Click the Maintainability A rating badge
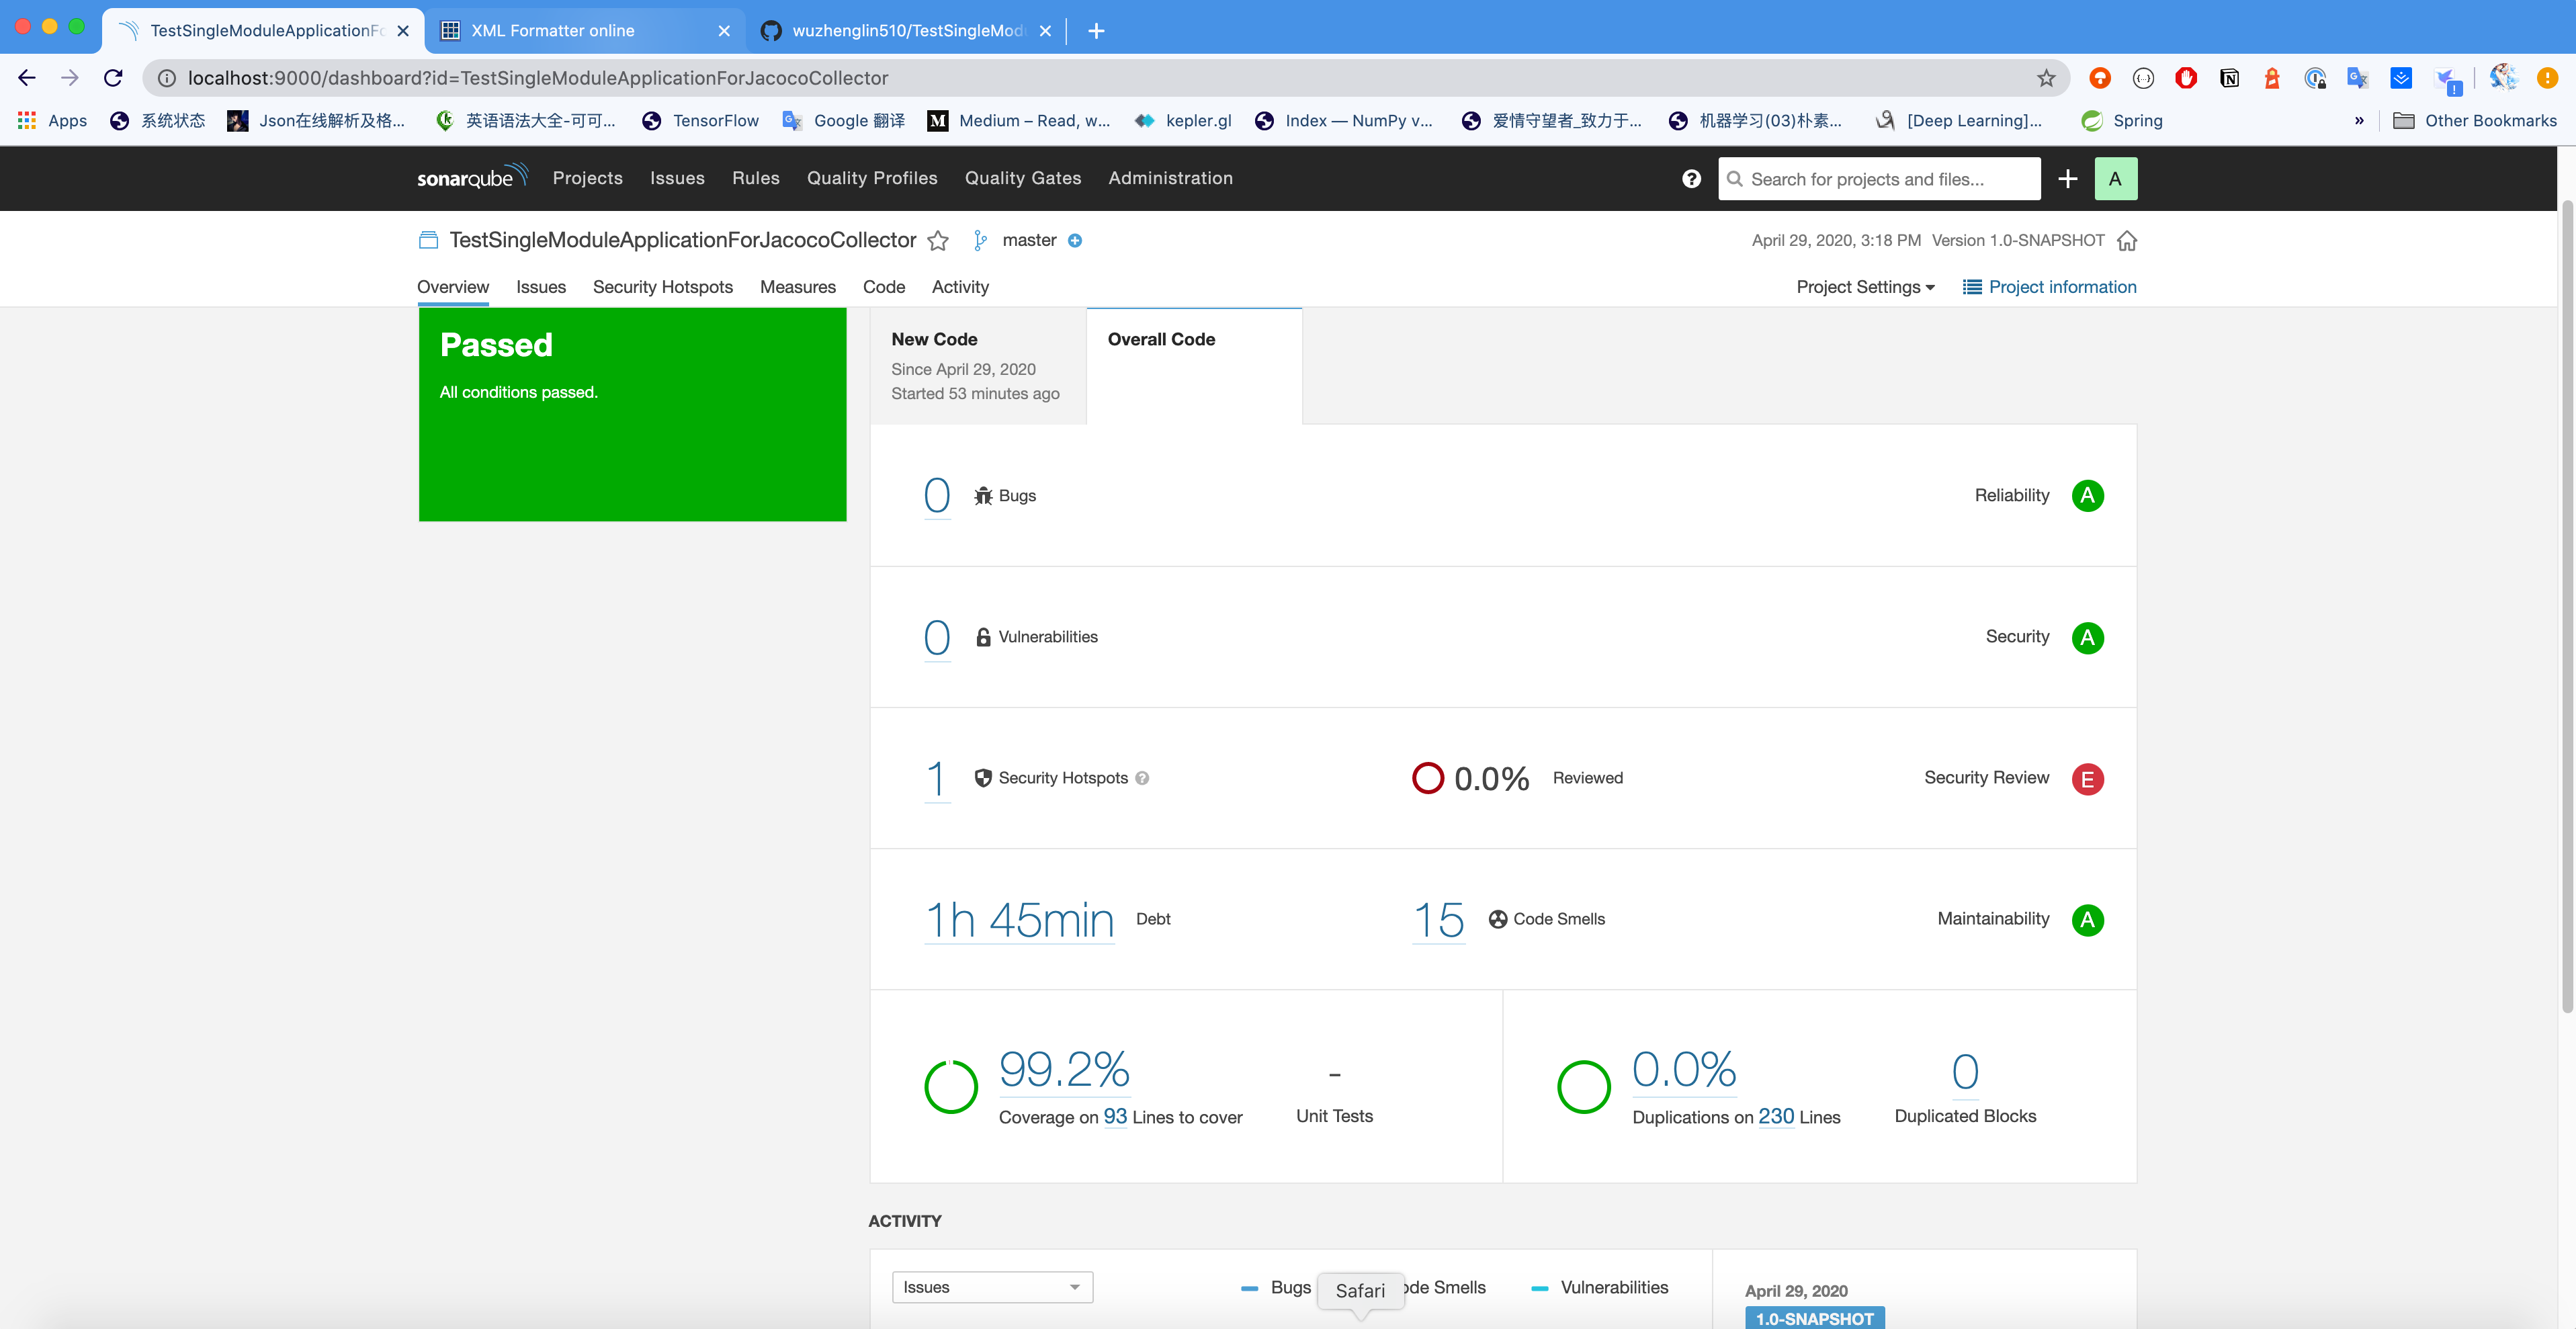This screenshot has height=1329, width=2576. (x=2087, y=920)
